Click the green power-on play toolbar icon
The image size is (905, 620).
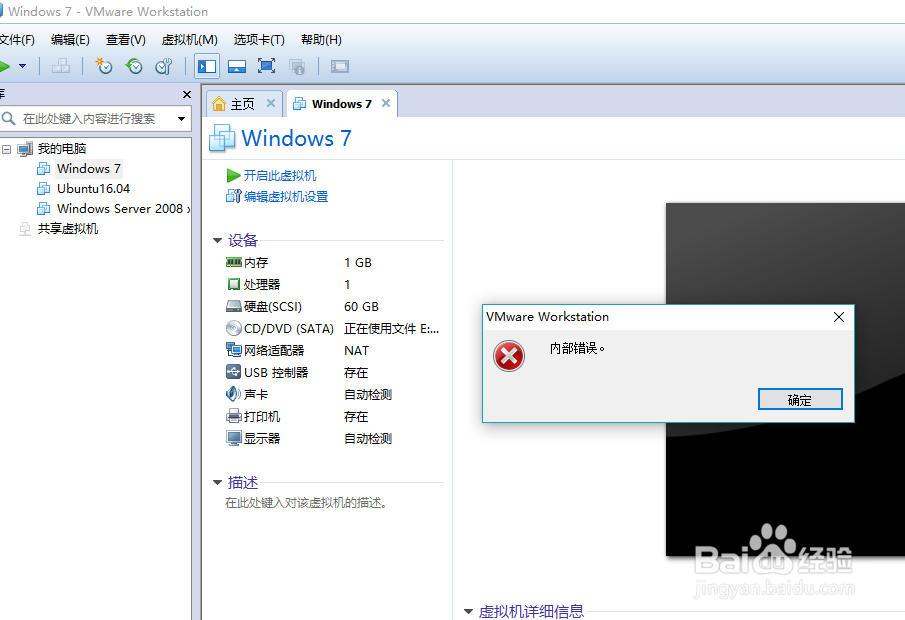[x=5, y=66]
